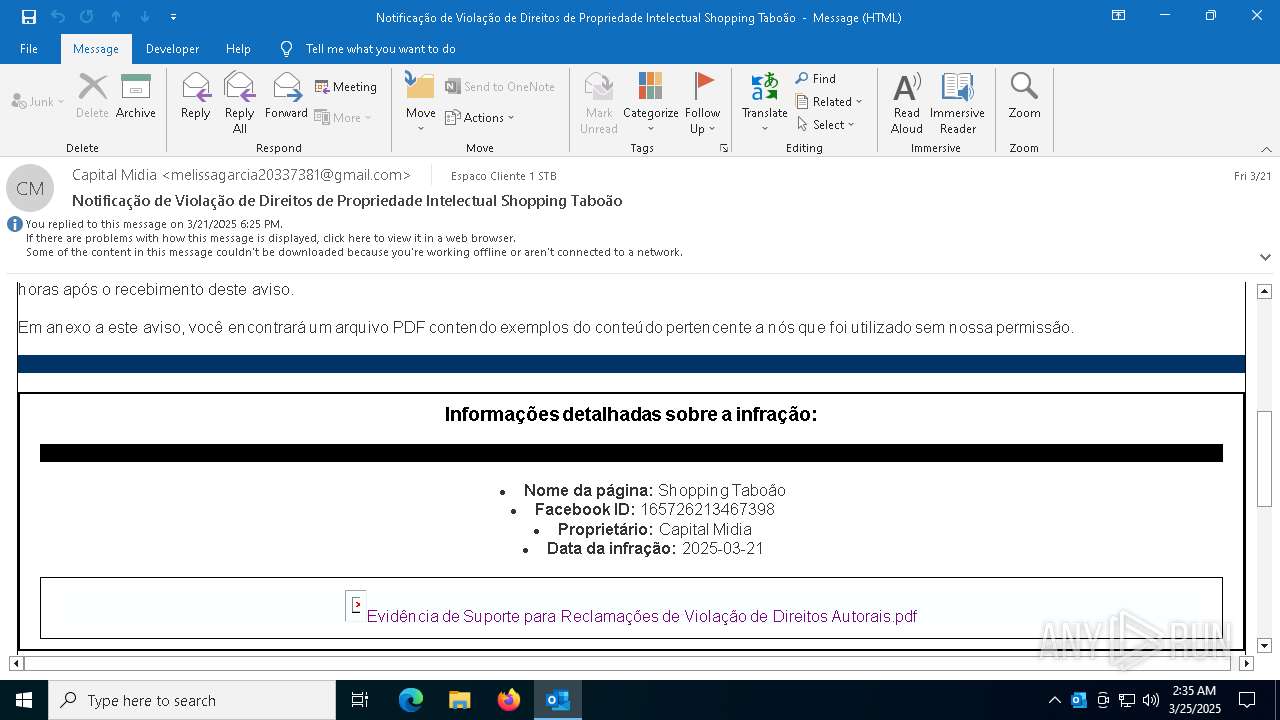Open the Evidência de Suporte PDF link

click(641, 616)
